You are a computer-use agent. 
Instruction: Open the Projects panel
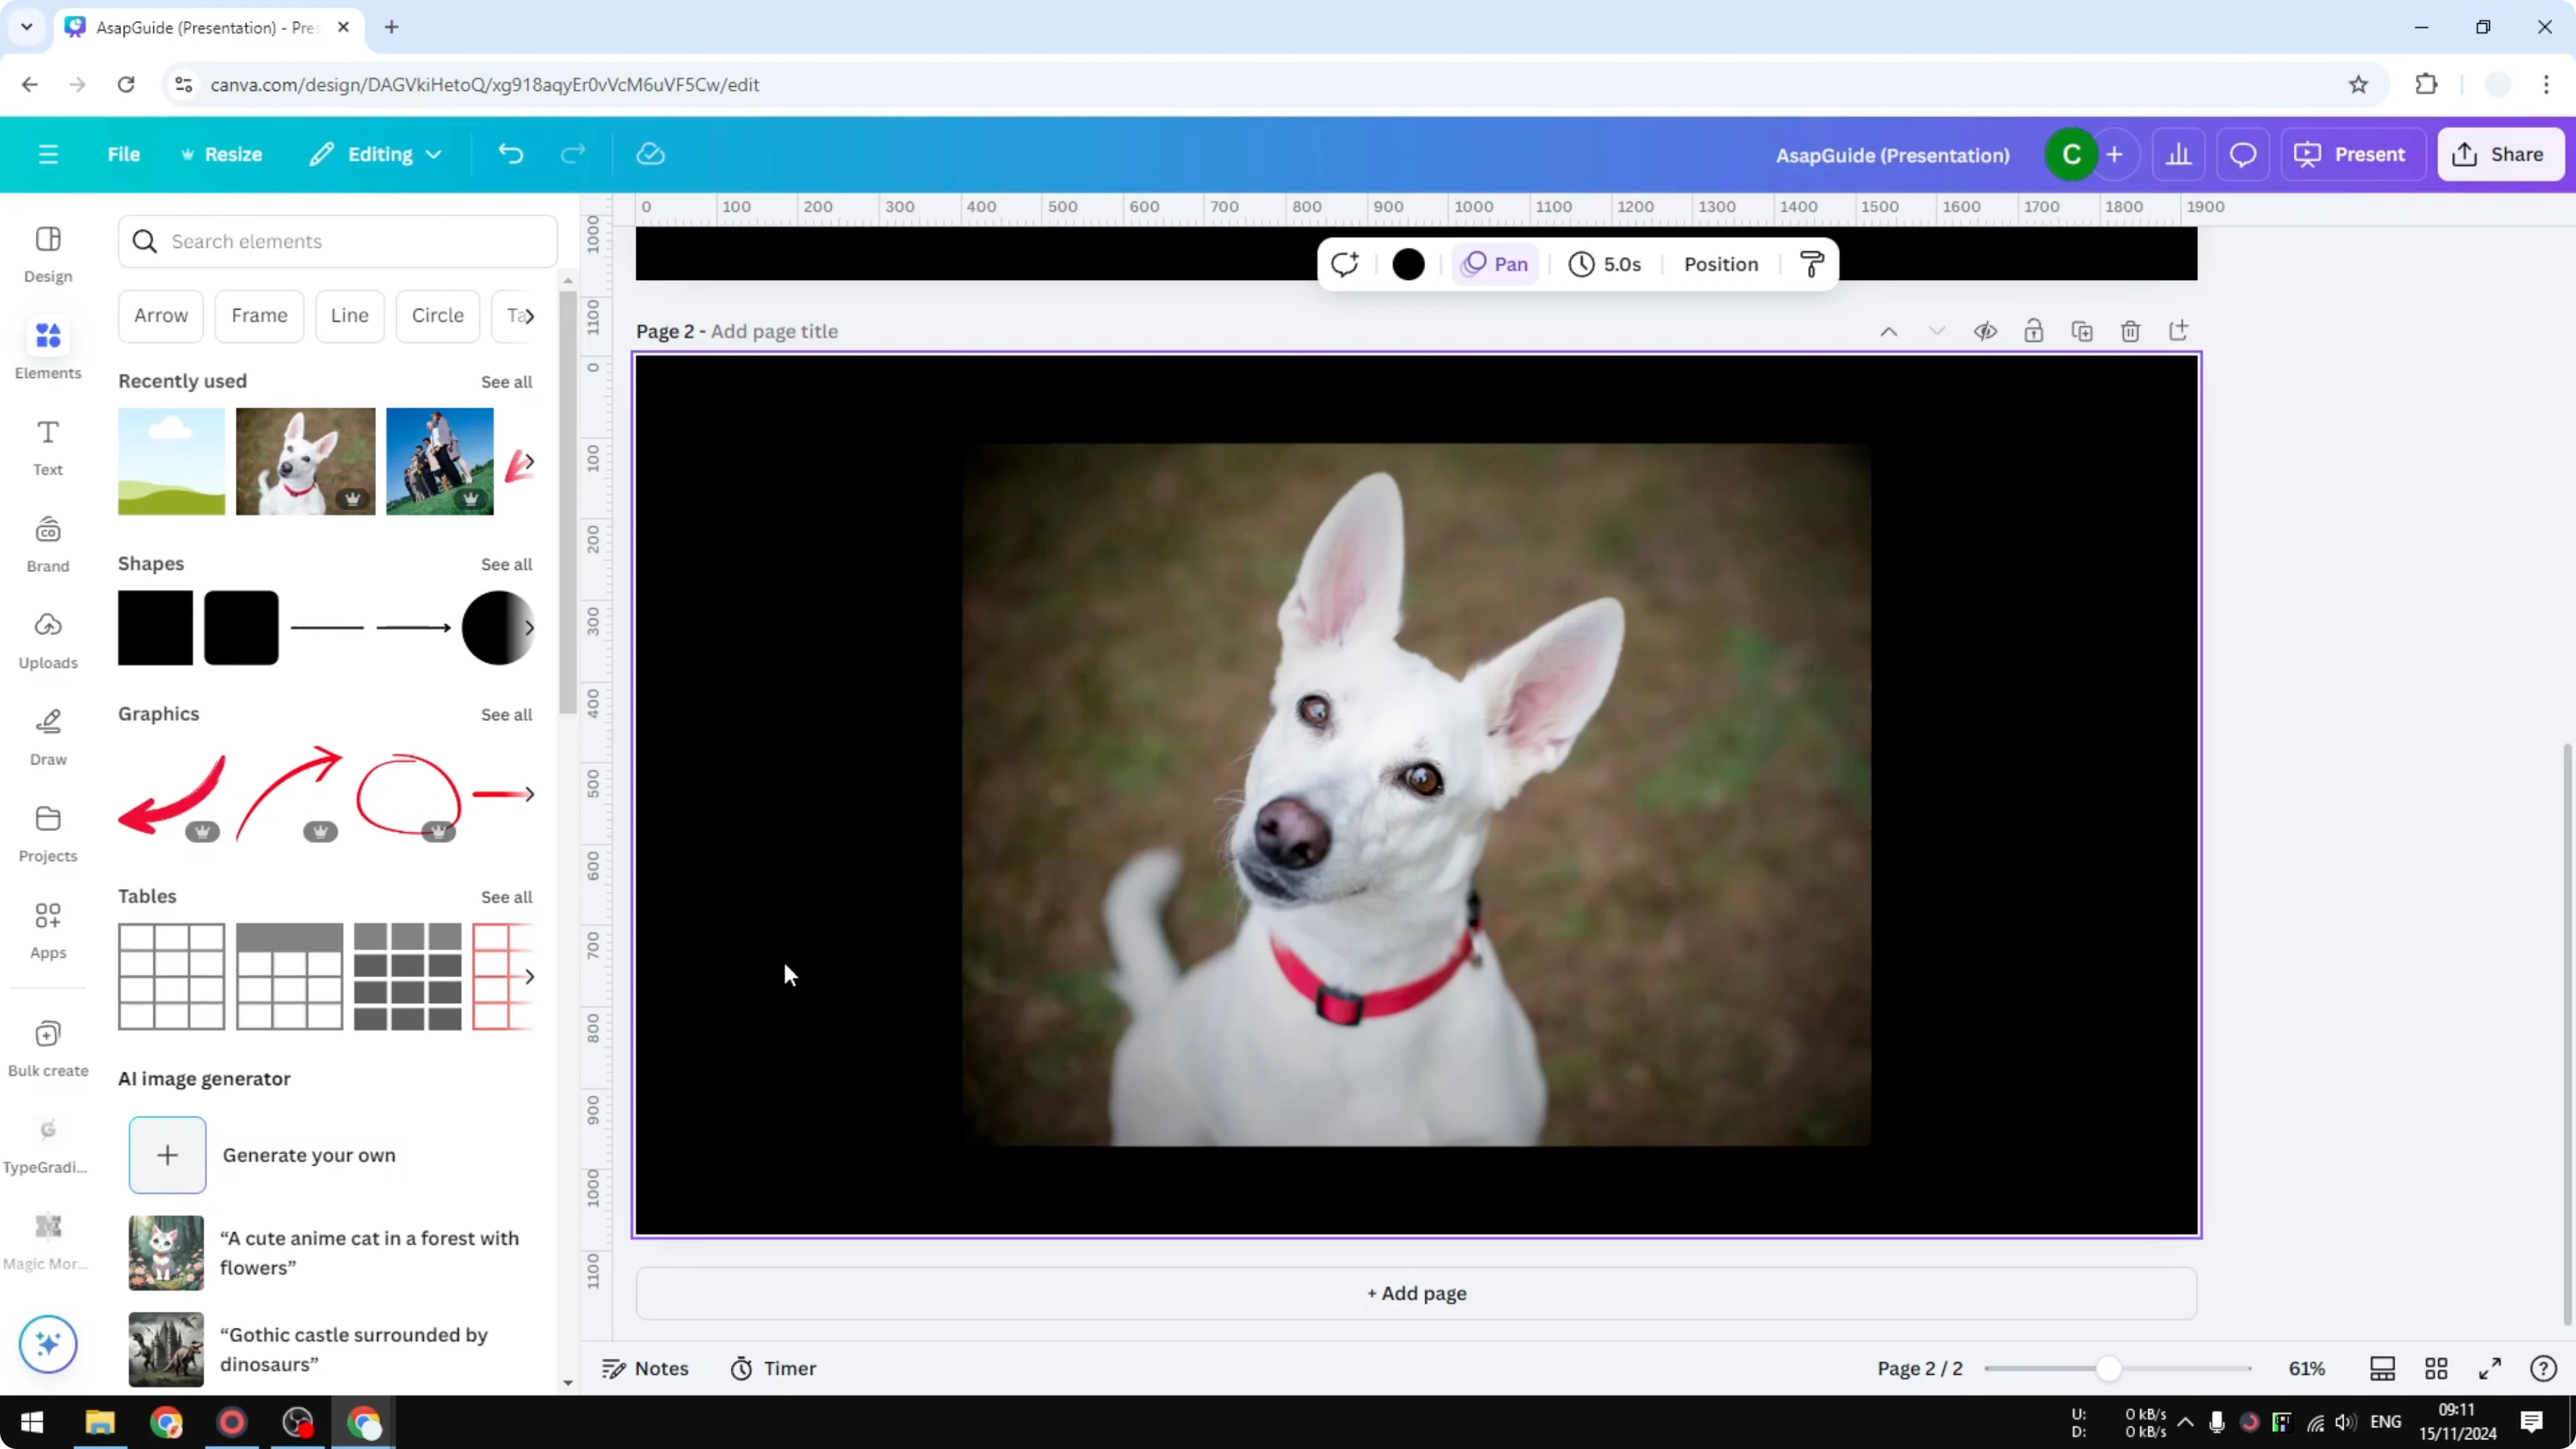click(x=47, y=833)
